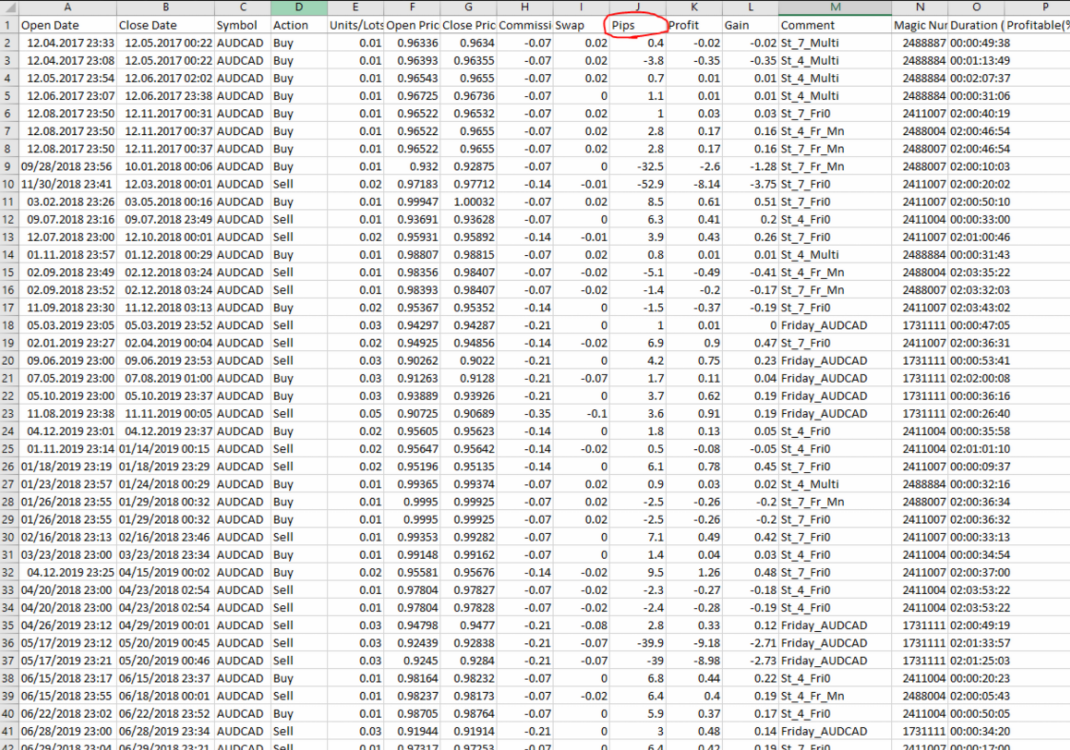Click 'Sell' in row 23
Viewport: 1070px width, 750px height.
283,414
